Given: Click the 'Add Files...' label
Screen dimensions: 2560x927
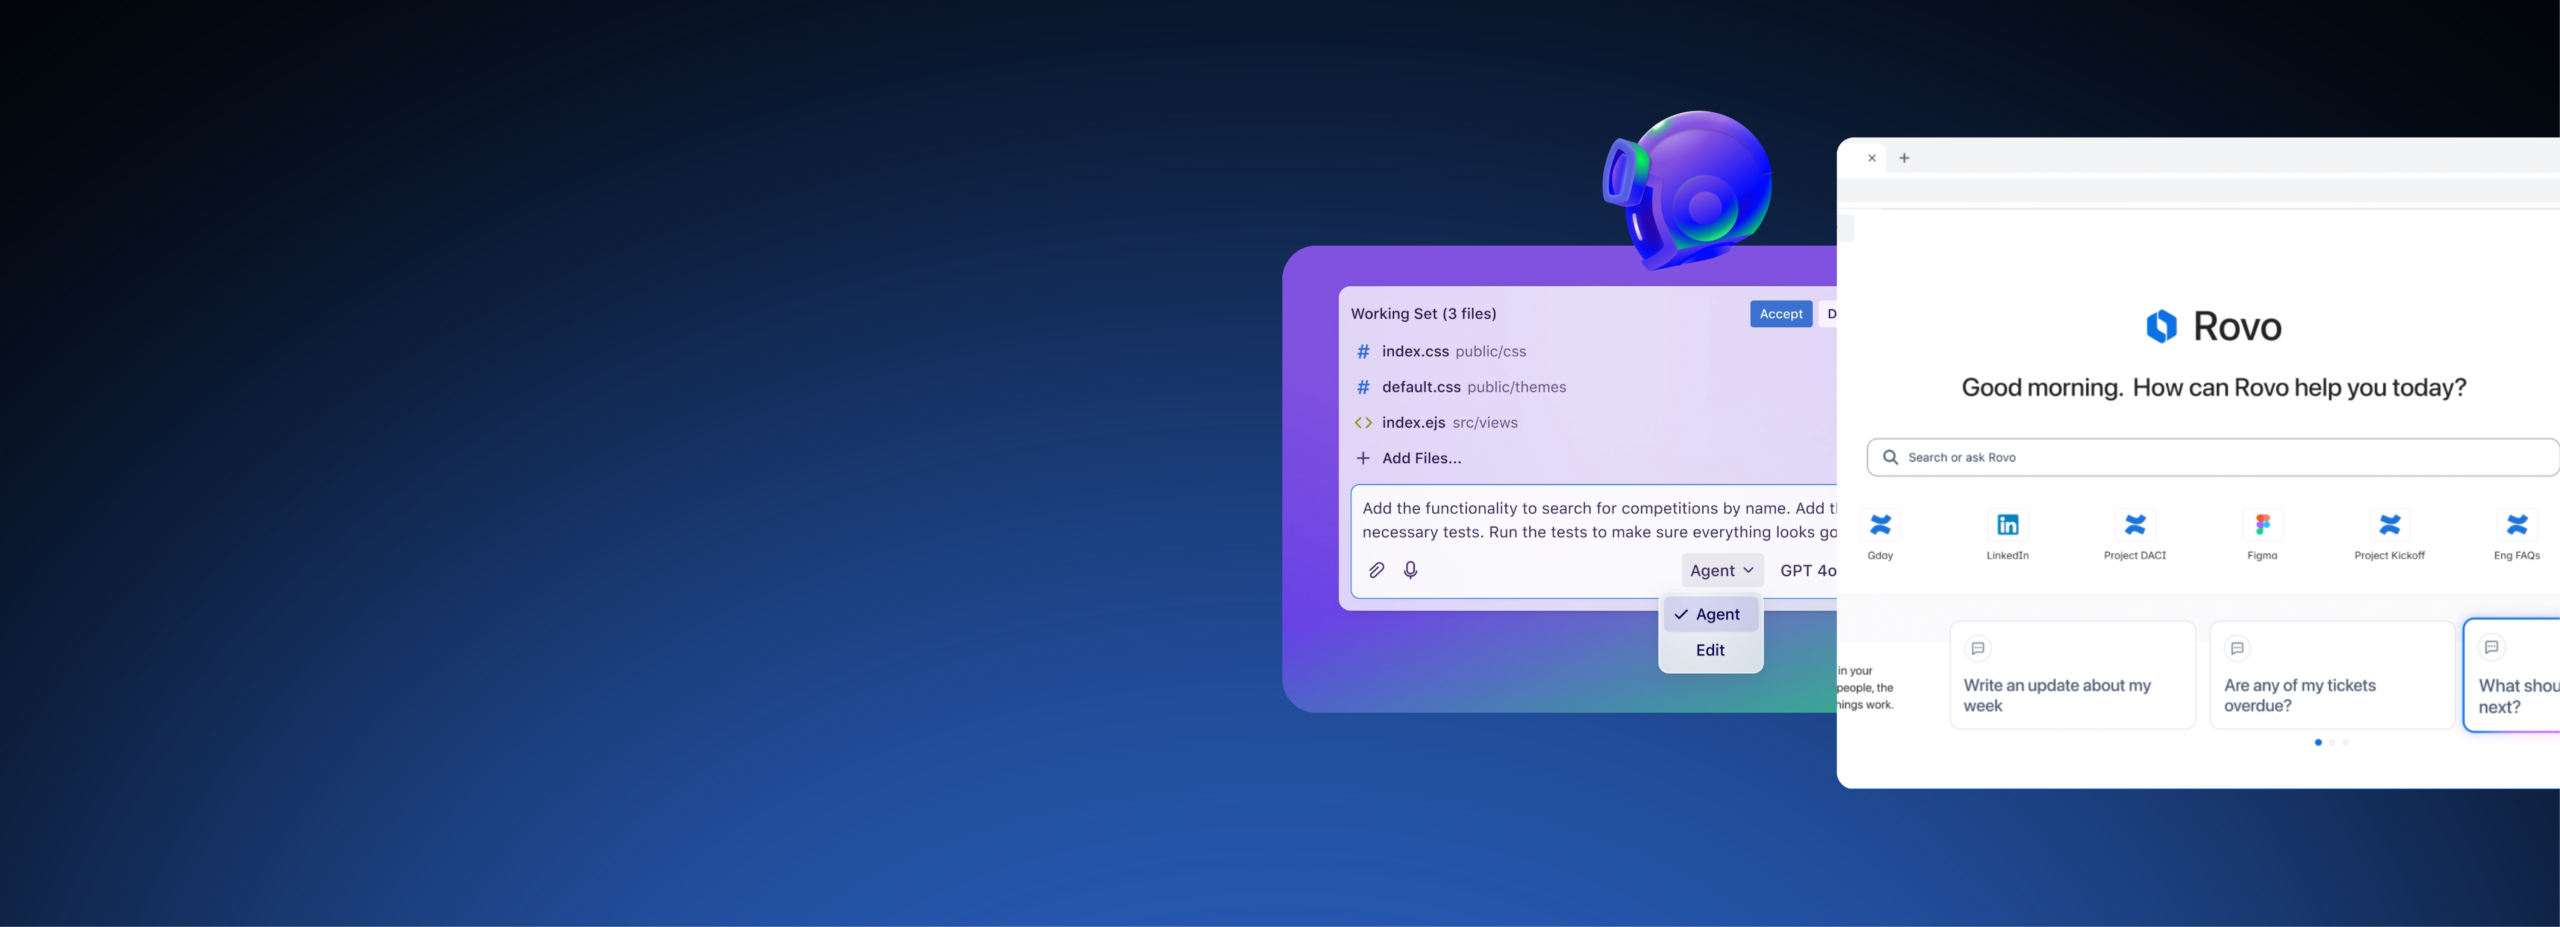Looking at the screenshot, I should click(1421, 458).
